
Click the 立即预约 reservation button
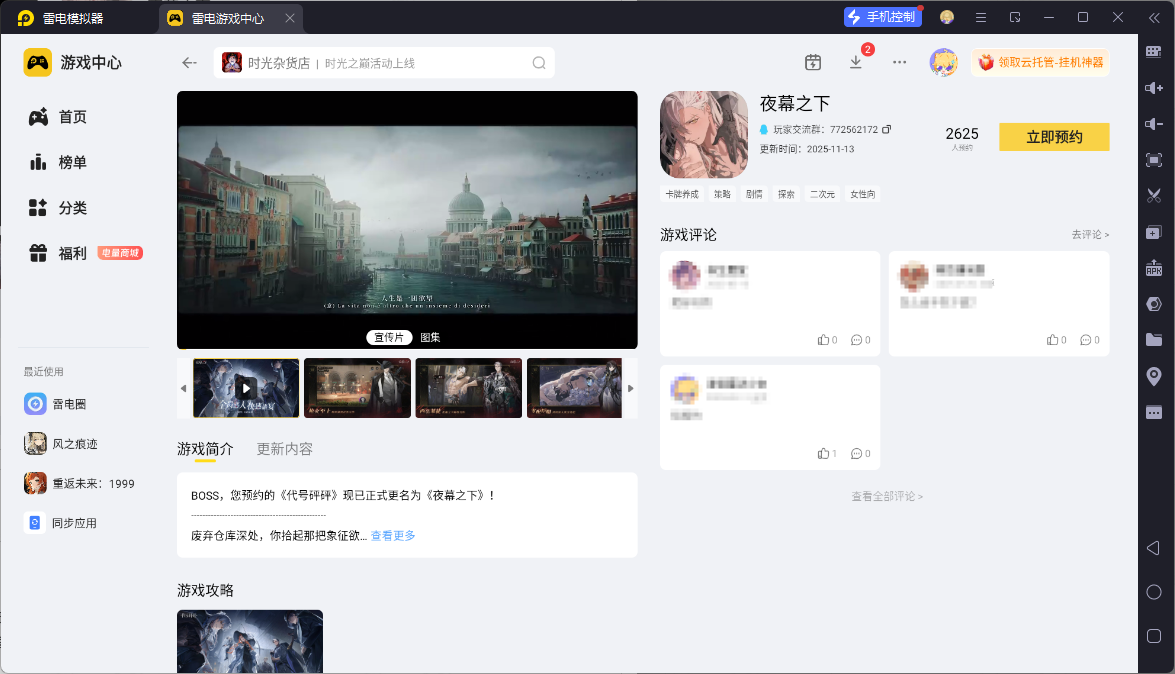1053,137
